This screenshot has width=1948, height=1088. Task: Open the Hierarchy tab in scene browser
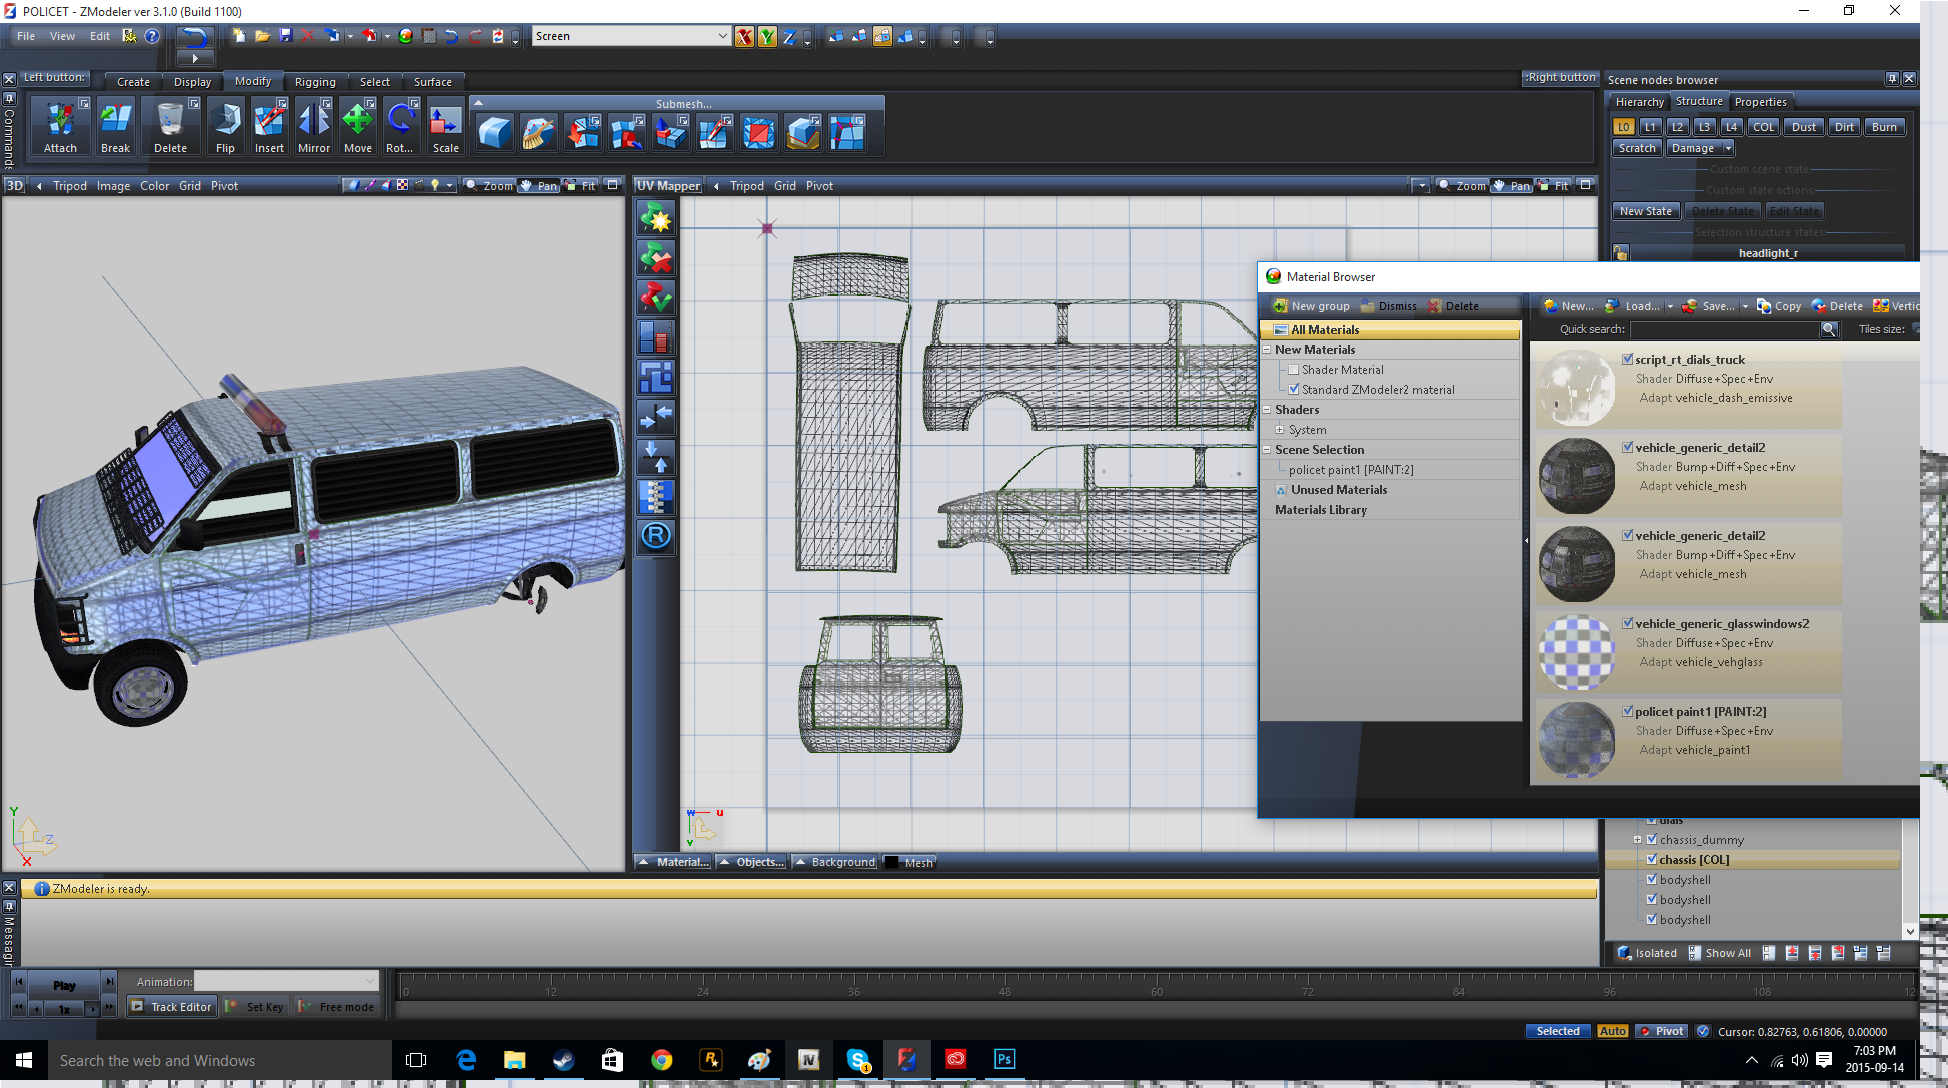tap(1639, 102)
